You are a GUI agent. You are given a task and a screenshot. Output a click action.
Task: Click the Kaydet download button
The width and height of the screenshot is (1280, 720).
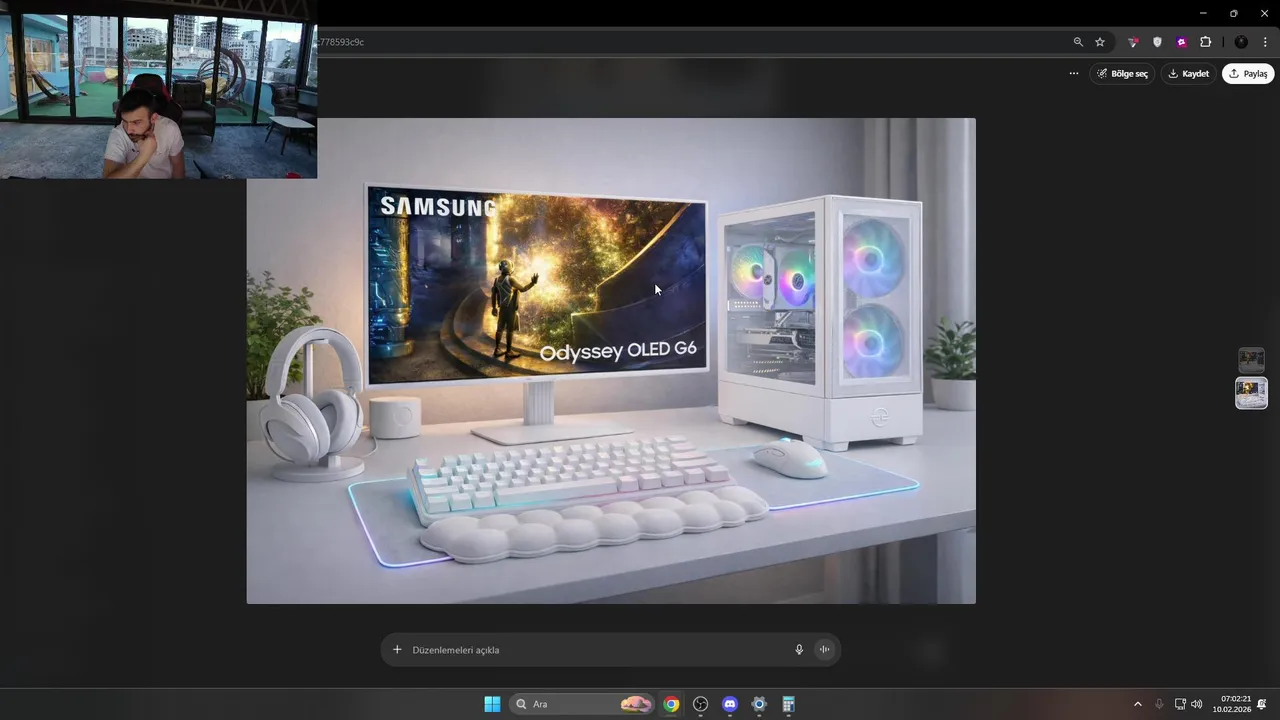tap(1189, 73)
